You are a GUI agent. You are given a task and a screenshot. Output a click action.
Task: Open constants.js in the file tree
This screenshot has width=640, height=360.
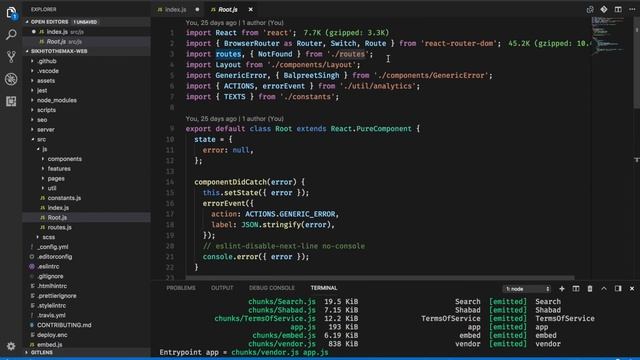[x=64, y=198]
